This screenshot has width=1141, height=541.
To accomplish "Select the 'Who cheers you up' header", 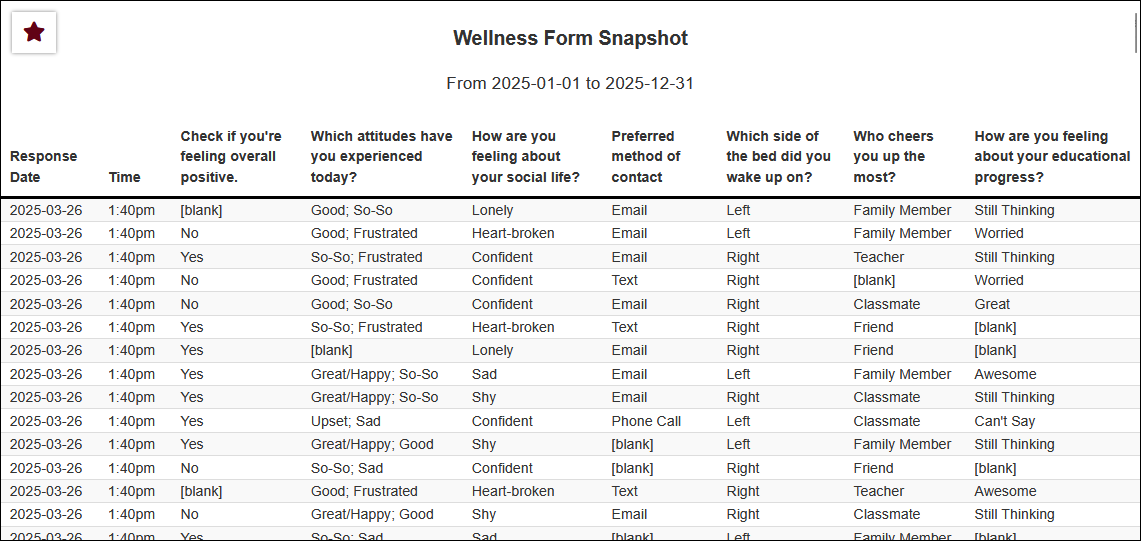I will pos(893,156).
